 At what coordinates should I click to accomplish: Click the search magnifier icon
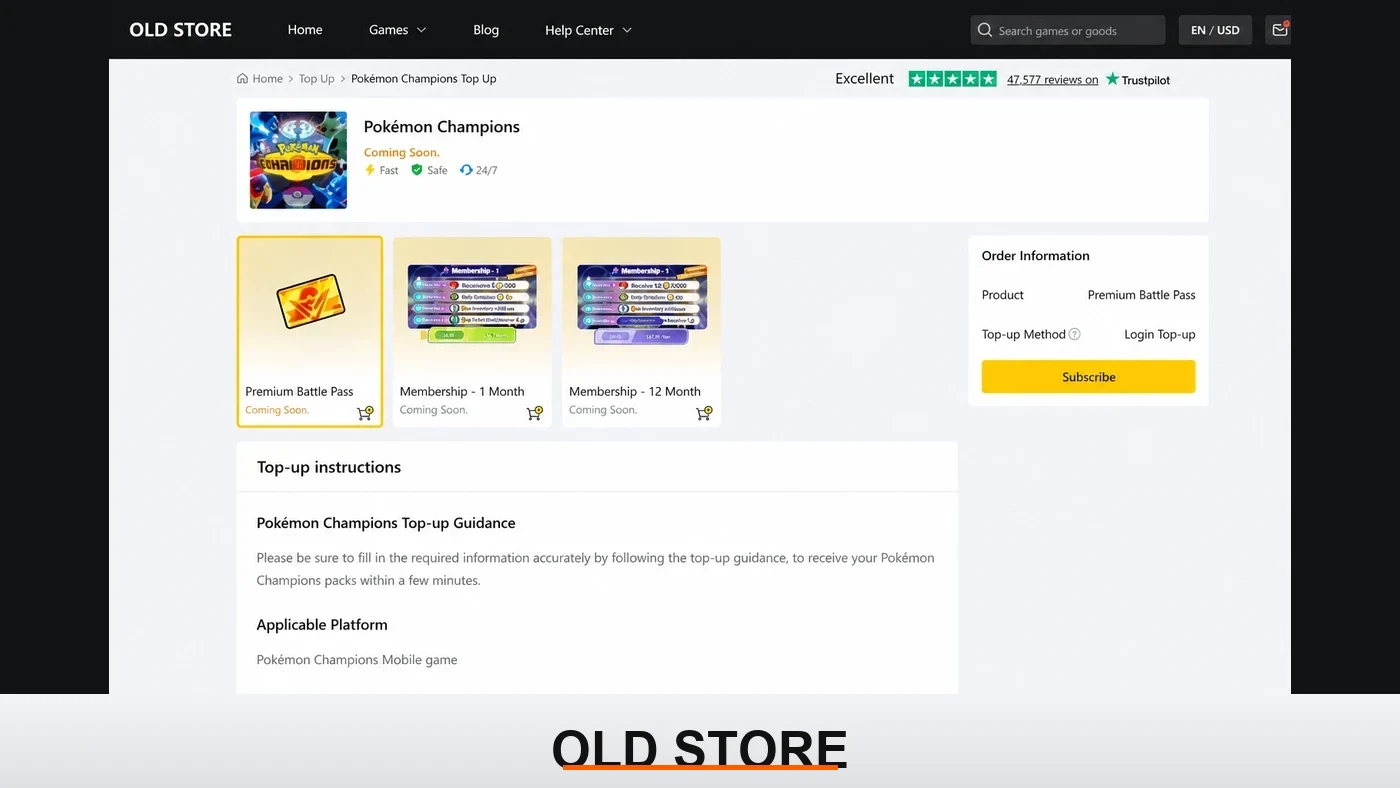(x=985, y=30)
